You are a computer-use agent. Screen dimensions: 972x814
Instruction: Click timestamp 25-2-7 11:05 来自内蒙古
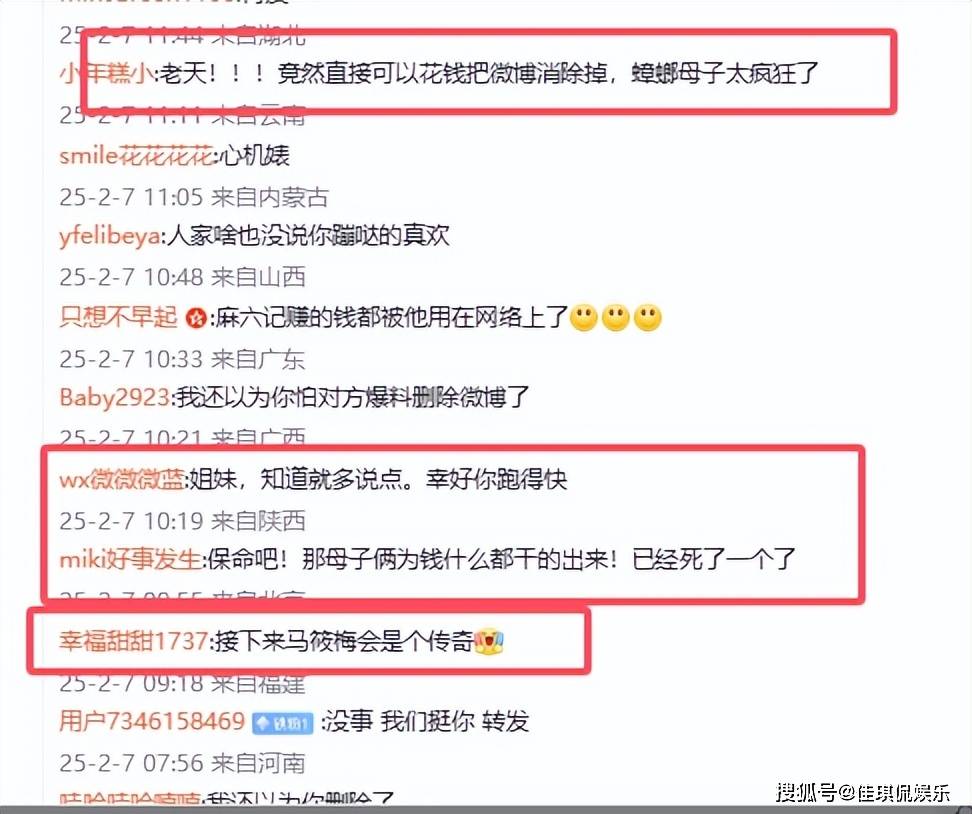[x=193, y=197]
